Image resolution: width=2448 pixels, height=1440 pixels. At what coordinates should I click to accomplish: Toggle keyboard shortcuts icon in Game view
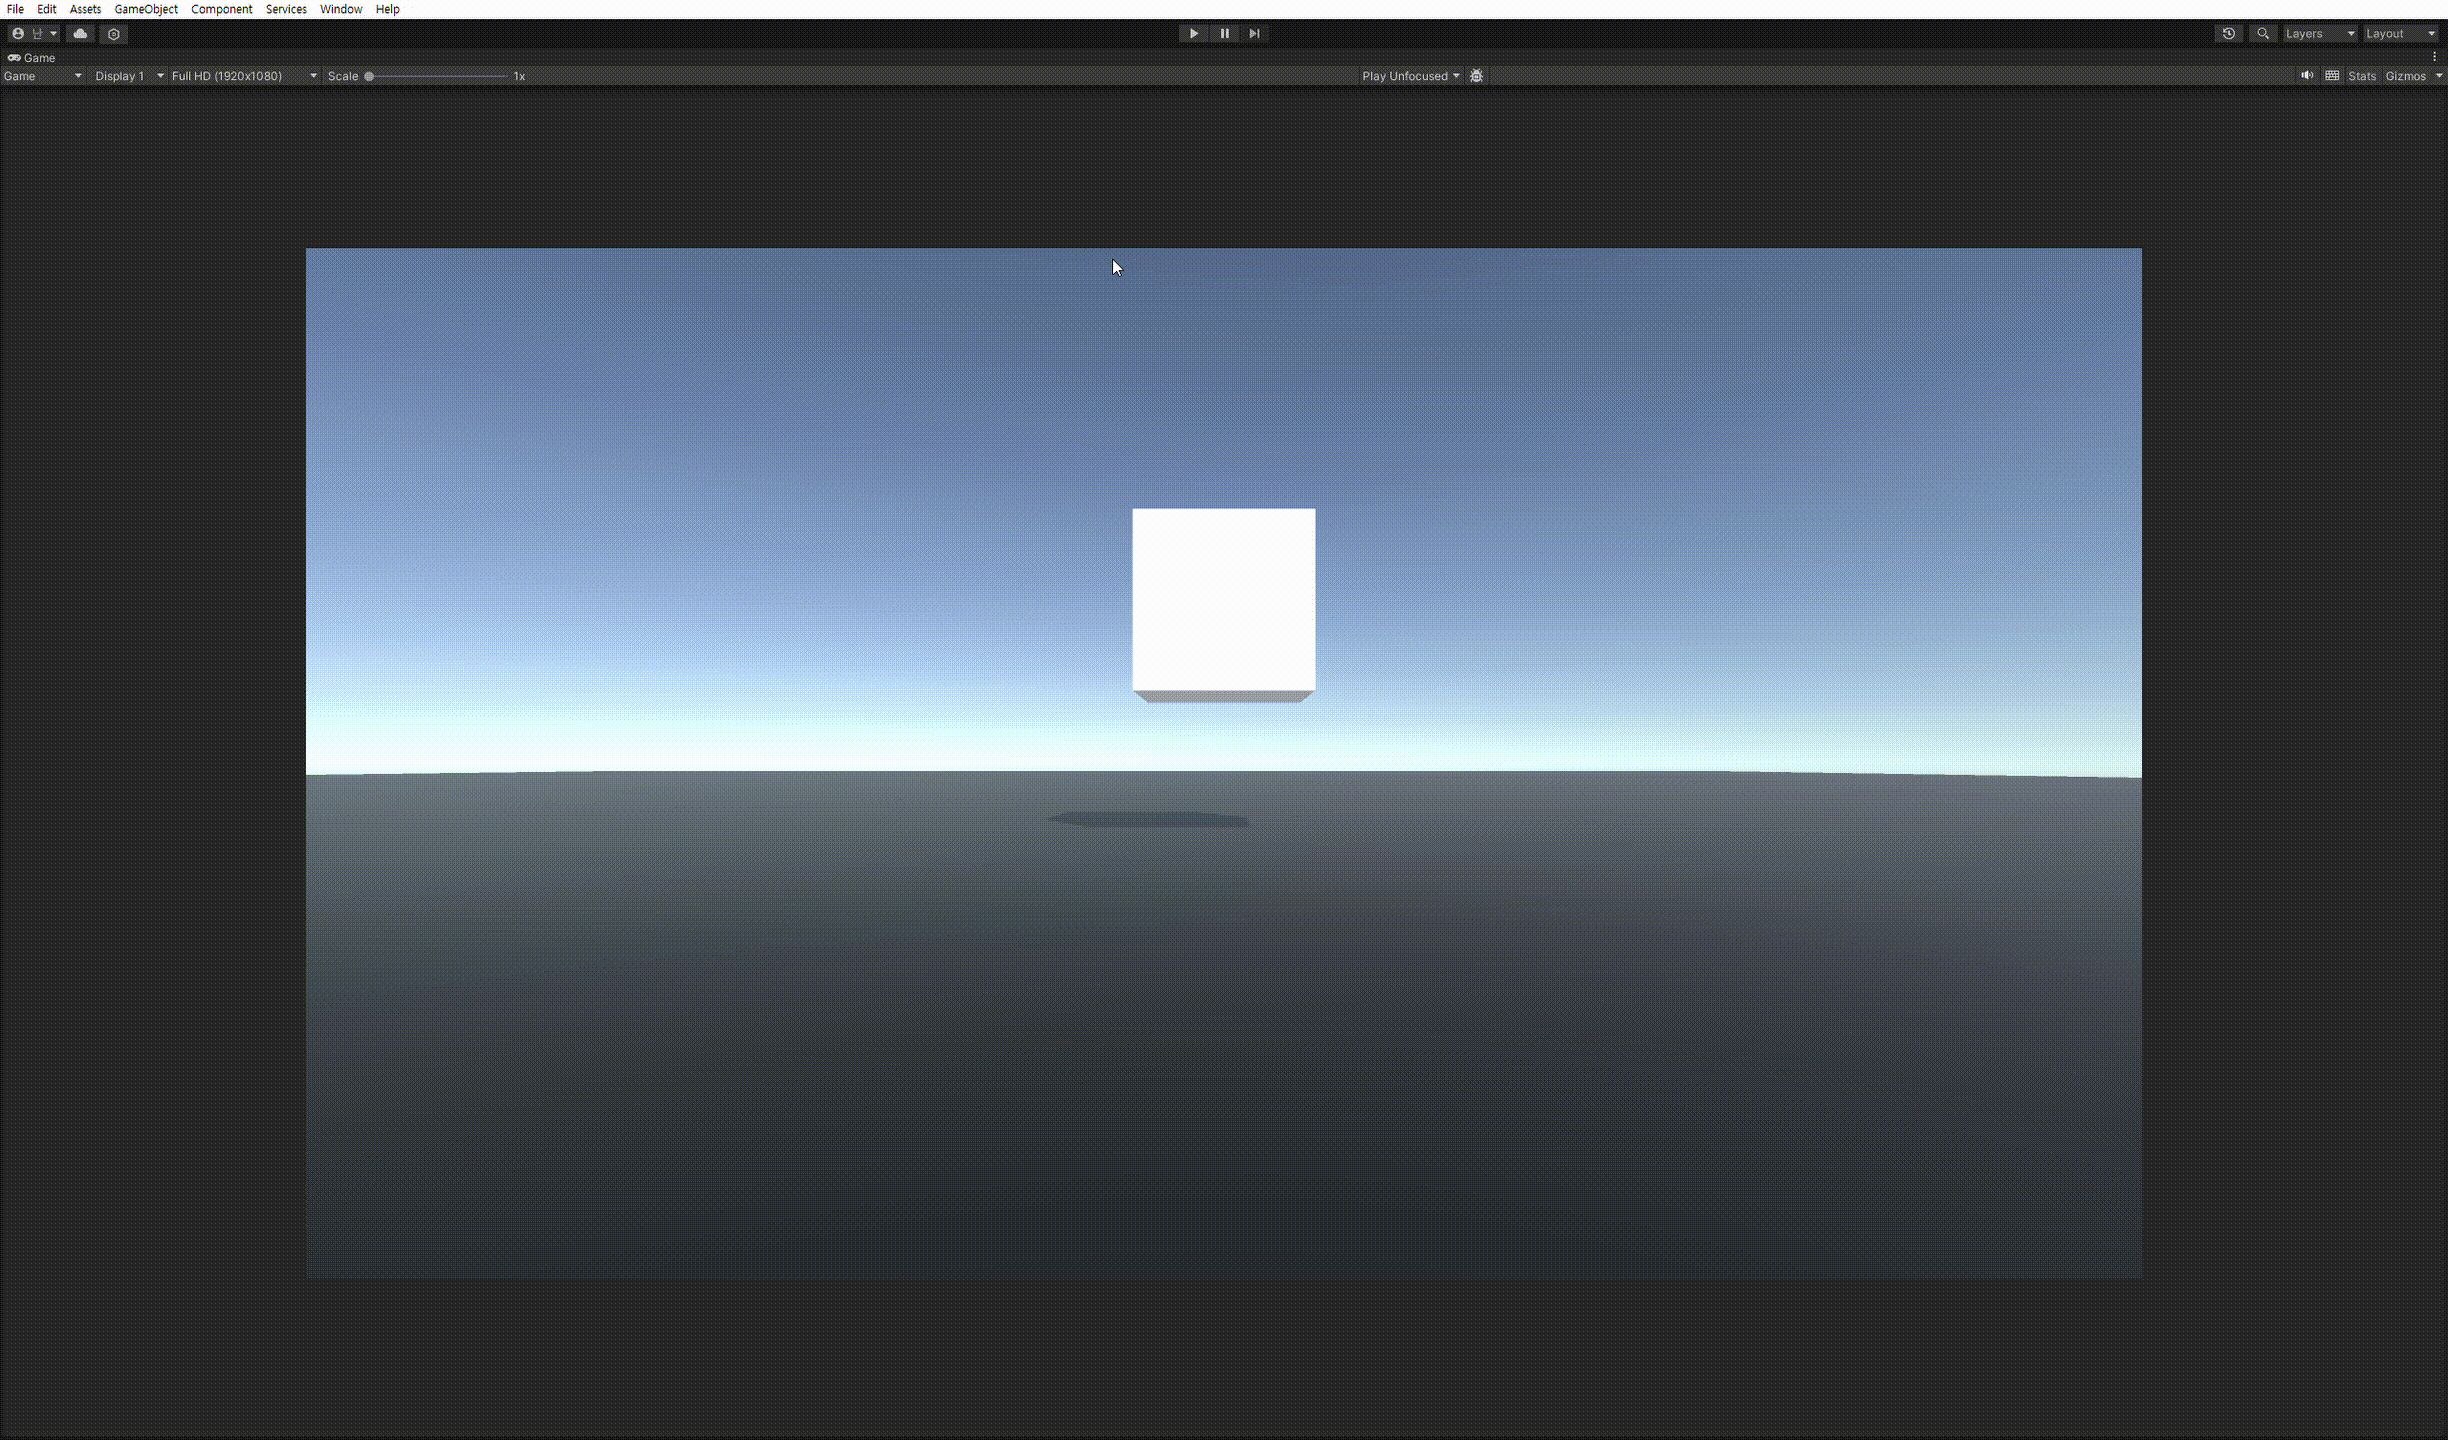[x=2332, y=76]
